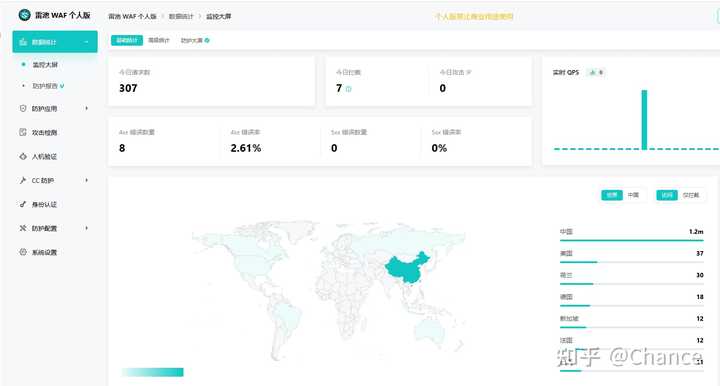Expand the CC 防护 submenu arrow
This screenshot has width=720, height=386.
tap(86, 180)
